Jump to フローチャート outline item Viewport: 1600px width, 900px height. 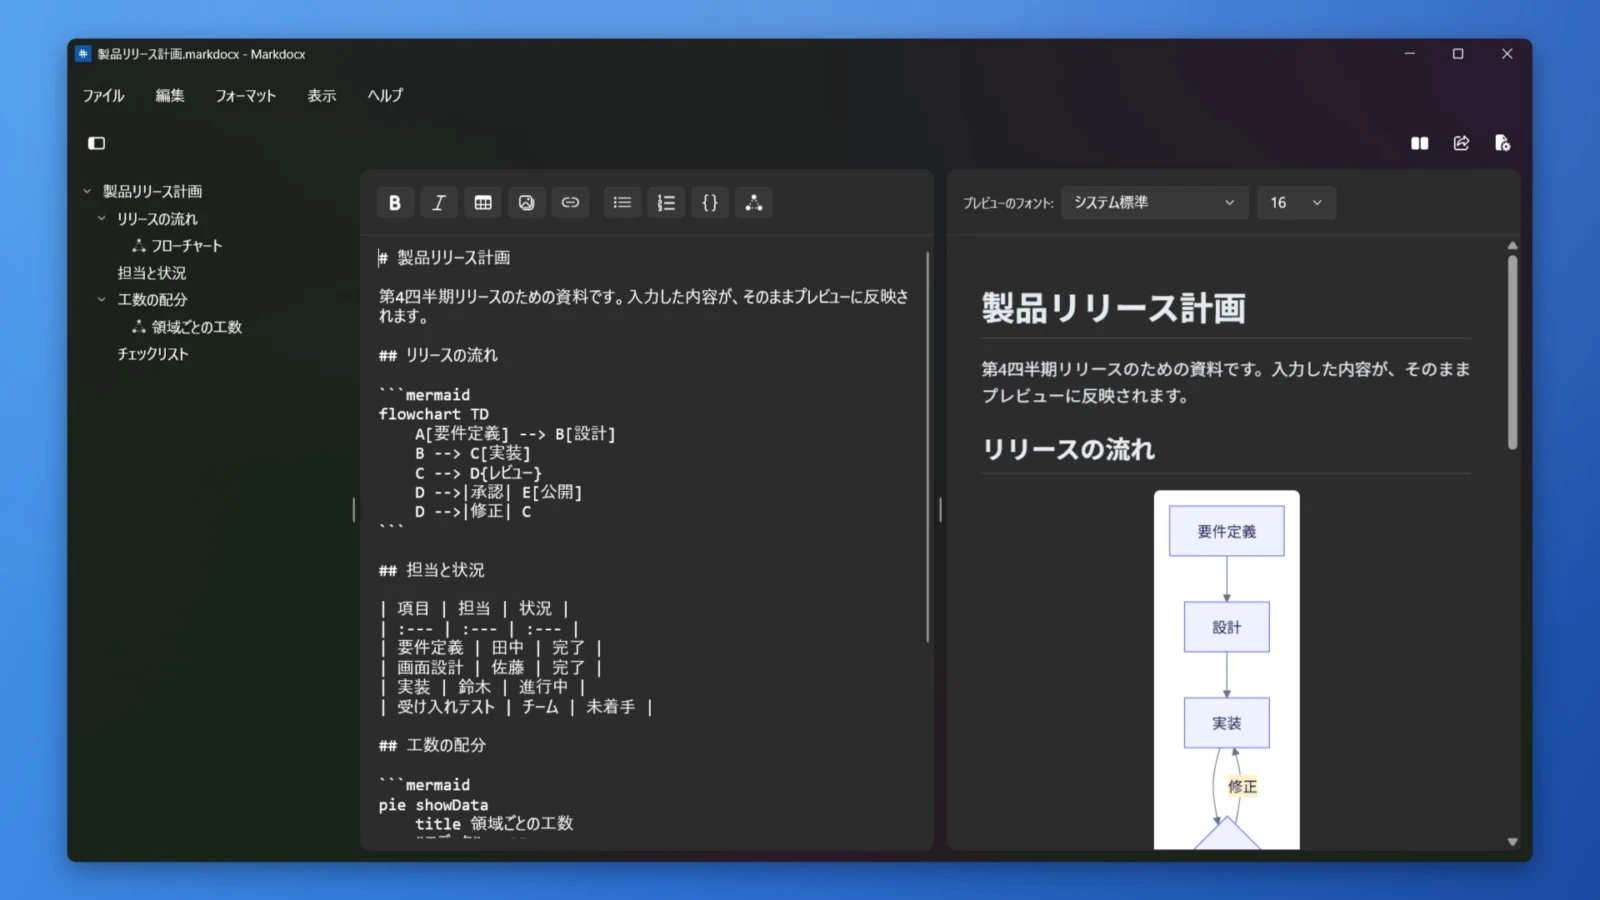187,245
